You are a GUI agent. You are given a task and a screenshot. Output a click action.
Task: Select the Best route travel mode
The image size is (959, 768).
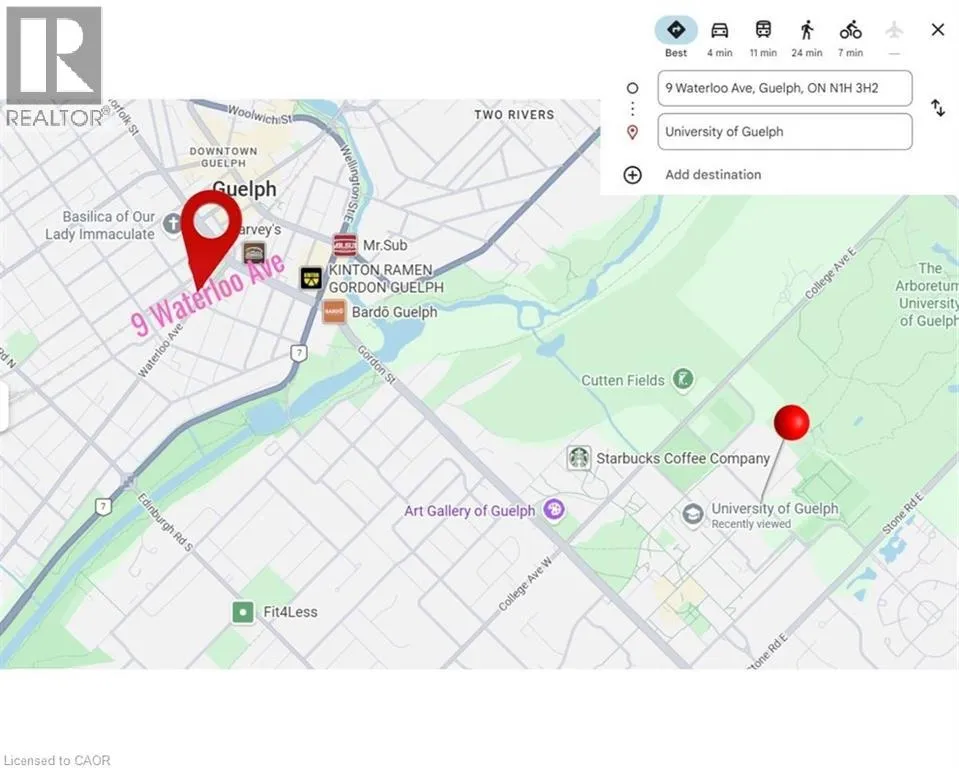[x=676, y=30]
